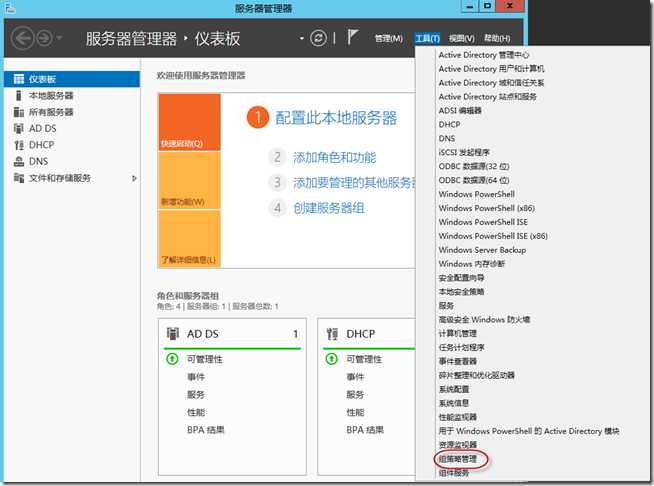The width and height of the screenshot is (654, 486).
Task: Open DHCP from the Tools menu
Action: point(449,124)
